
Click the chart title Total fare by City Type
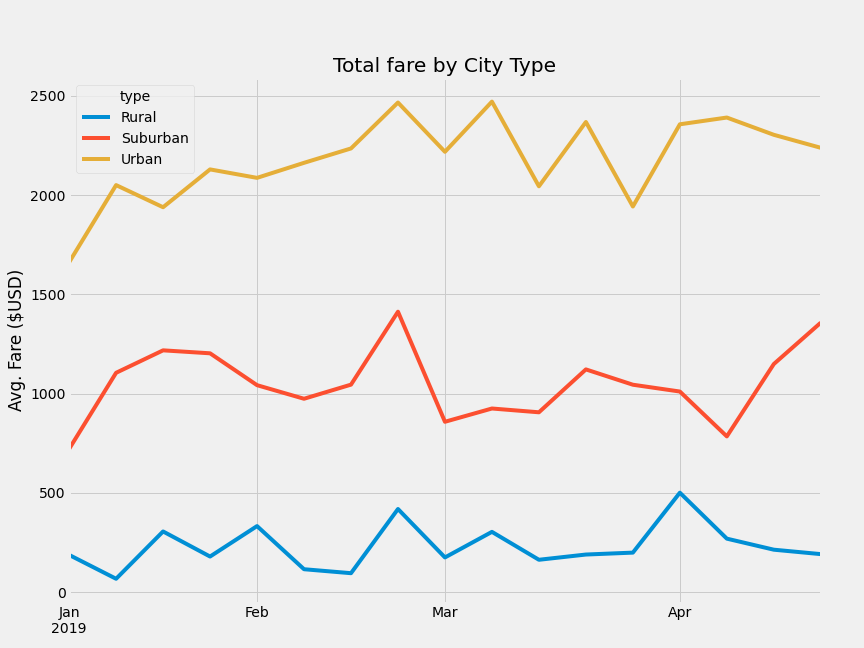point(444,65)
